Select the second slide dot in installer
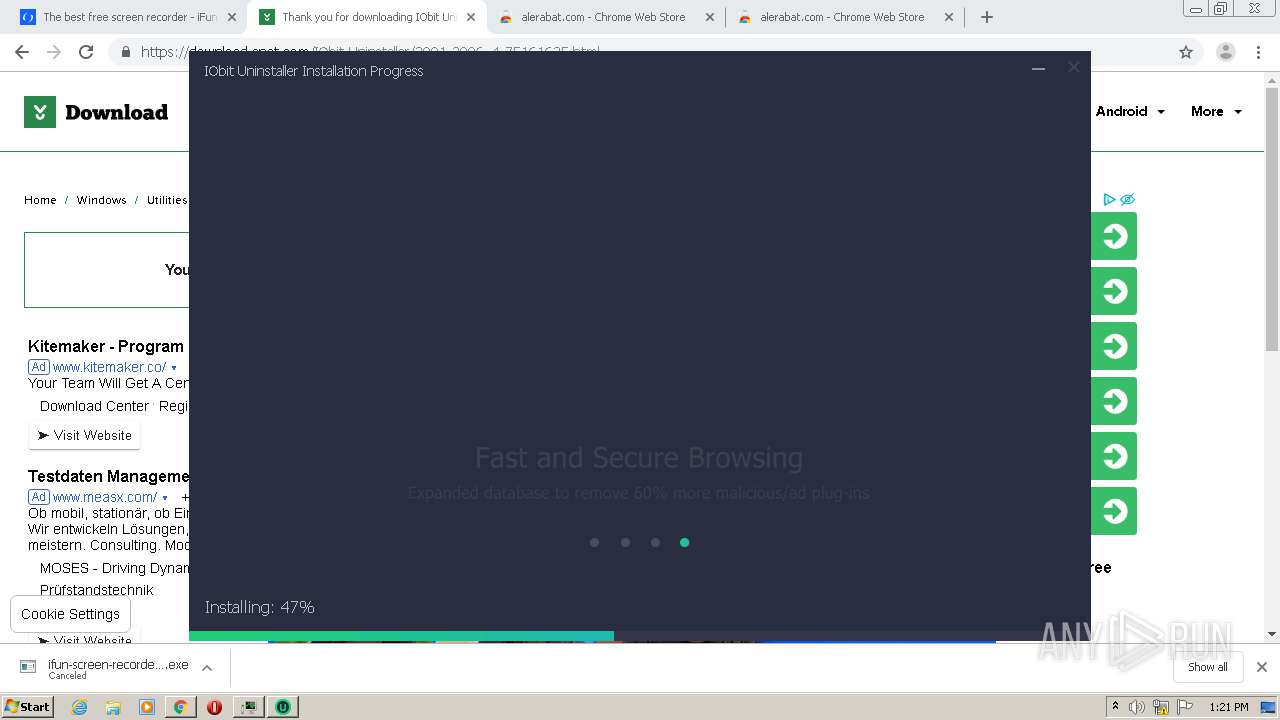 (625, 542)
